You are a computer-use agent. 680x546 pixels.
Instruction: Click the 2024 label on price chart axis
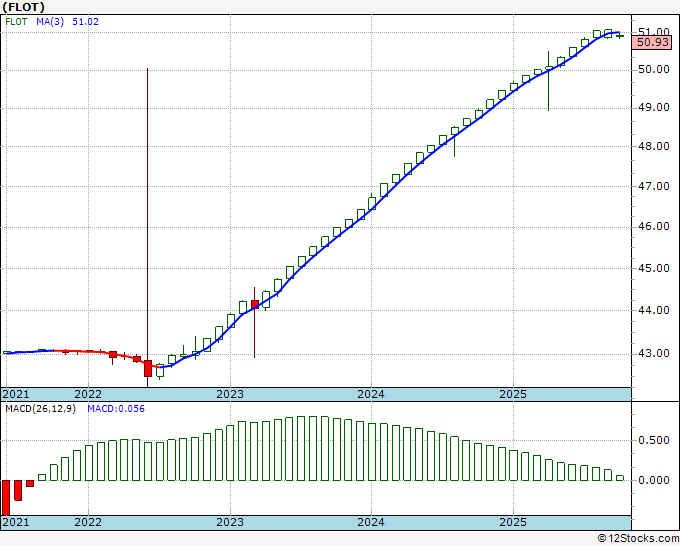(x=371, y=394)
